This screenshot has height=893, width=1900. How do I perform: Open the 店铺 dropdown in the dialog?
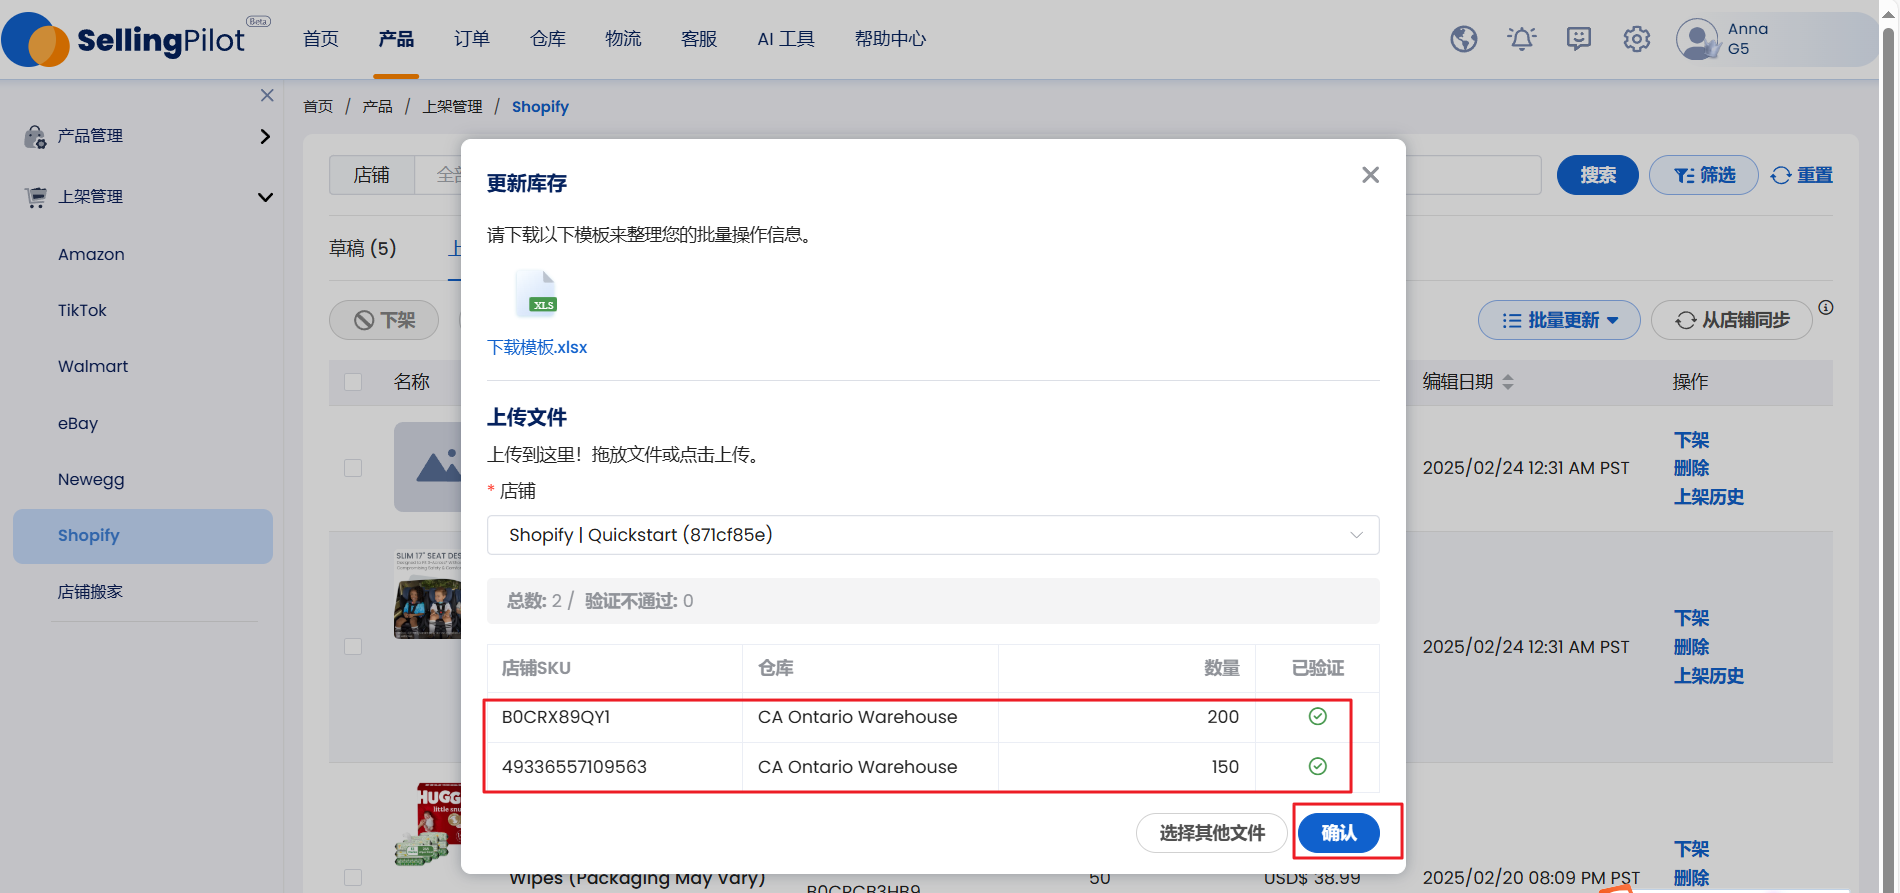coord(933,535)
